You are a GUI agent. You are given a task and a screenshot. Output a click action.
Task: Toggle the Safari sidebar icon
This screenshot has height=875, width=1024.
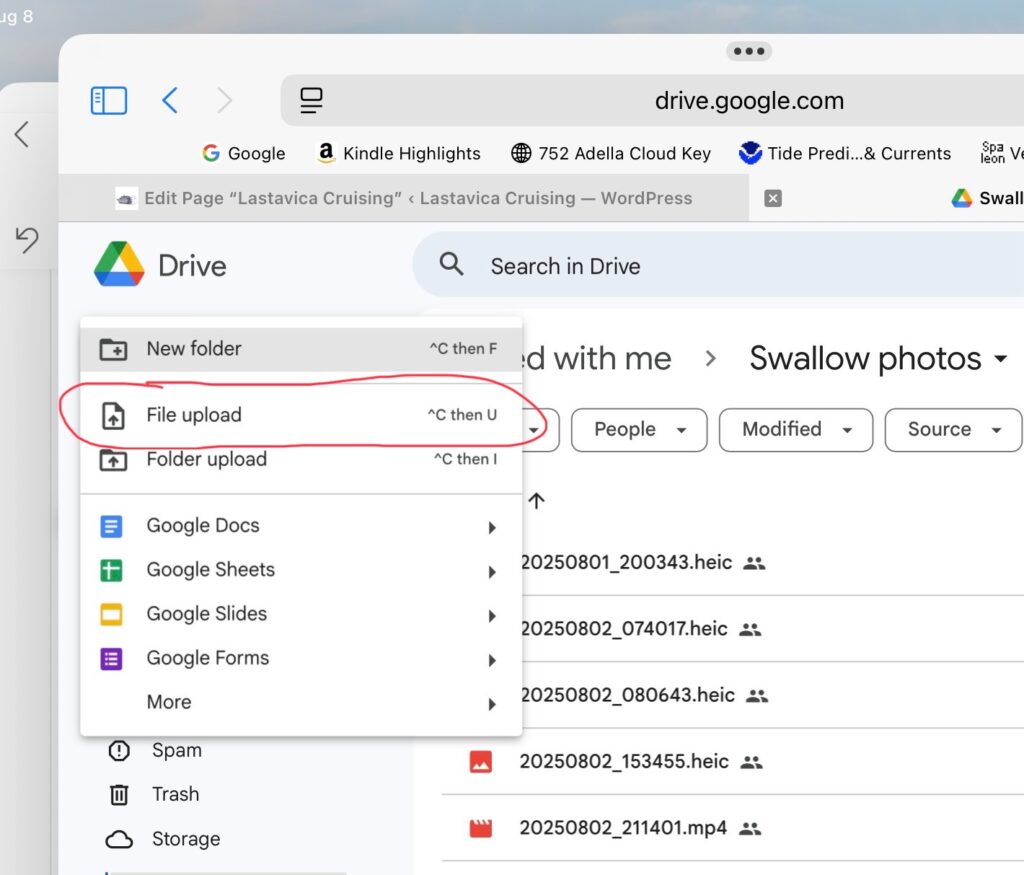[108, 101]
